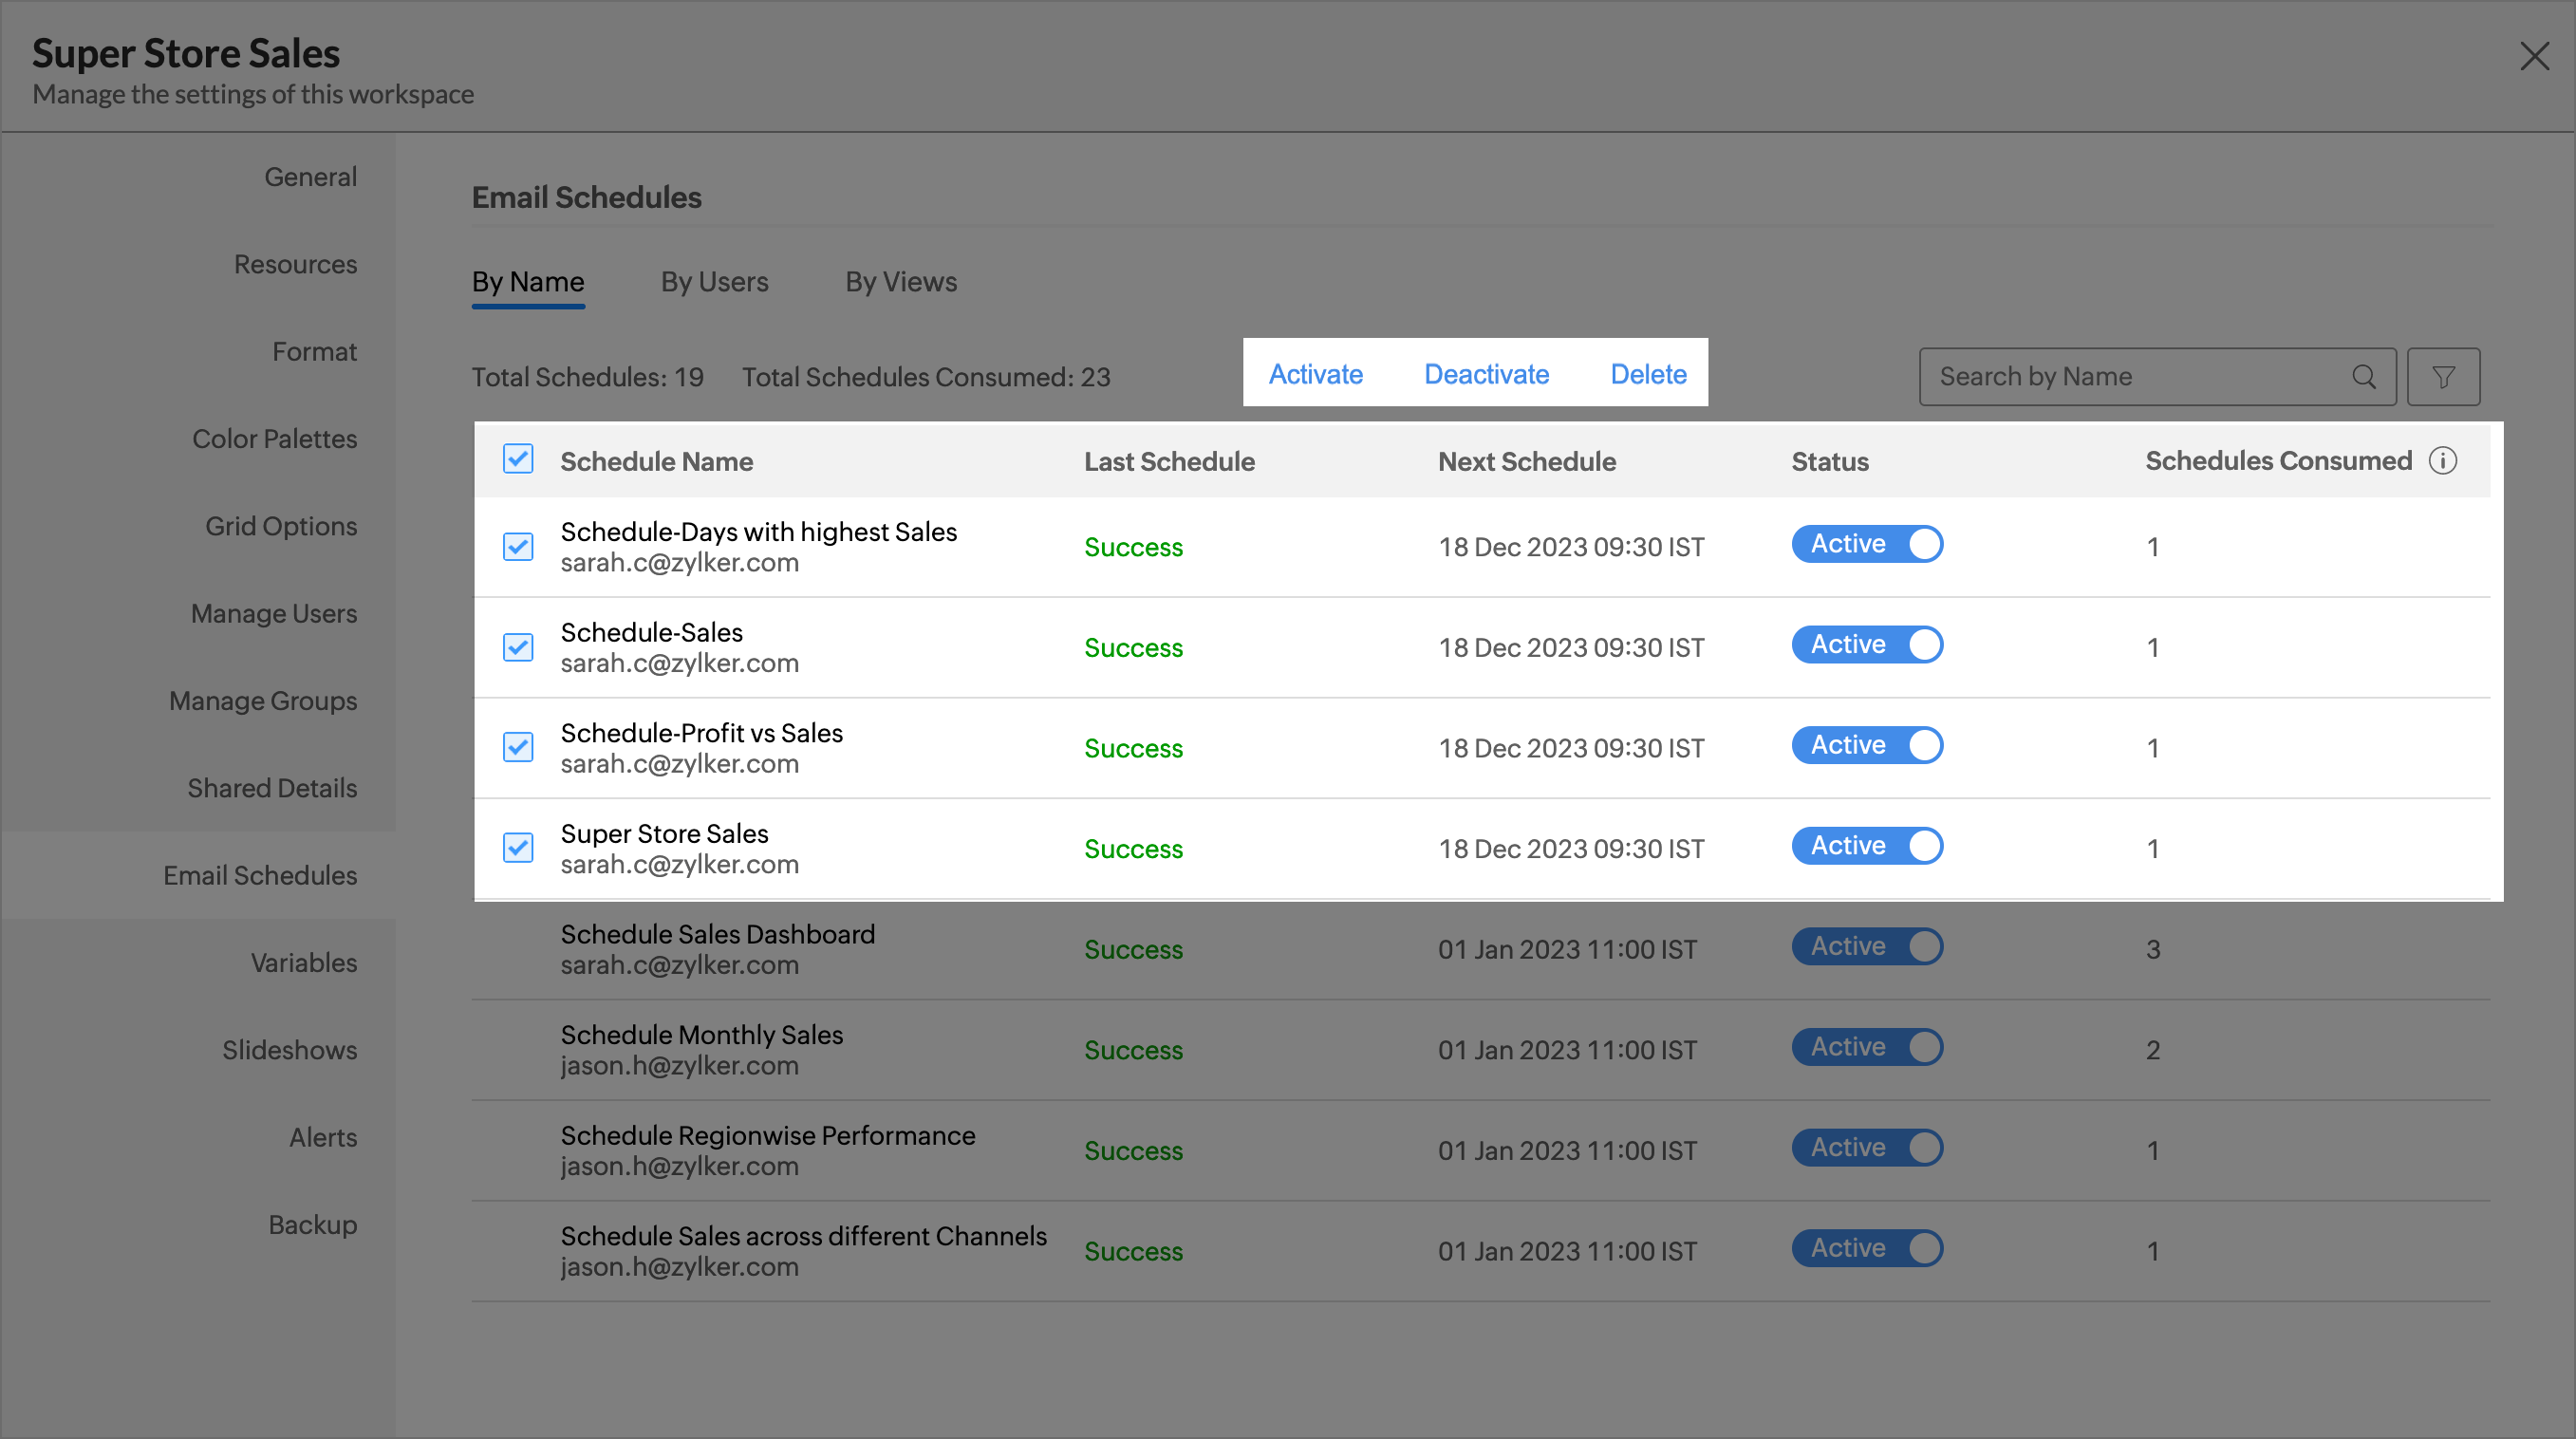2576x1439 pixels.
Task: Click the Schedule-Sales schedule name
Action: coord(651,633)
